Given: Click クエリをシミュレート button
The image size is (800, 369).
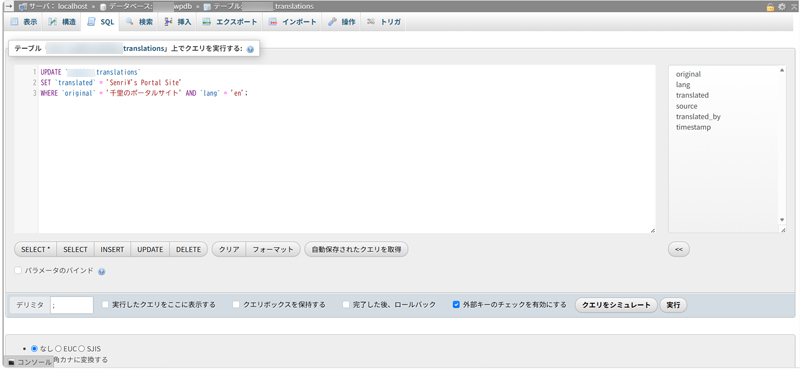Looking at the screenshot, I should pyautogui.click(x=616, y=305).
